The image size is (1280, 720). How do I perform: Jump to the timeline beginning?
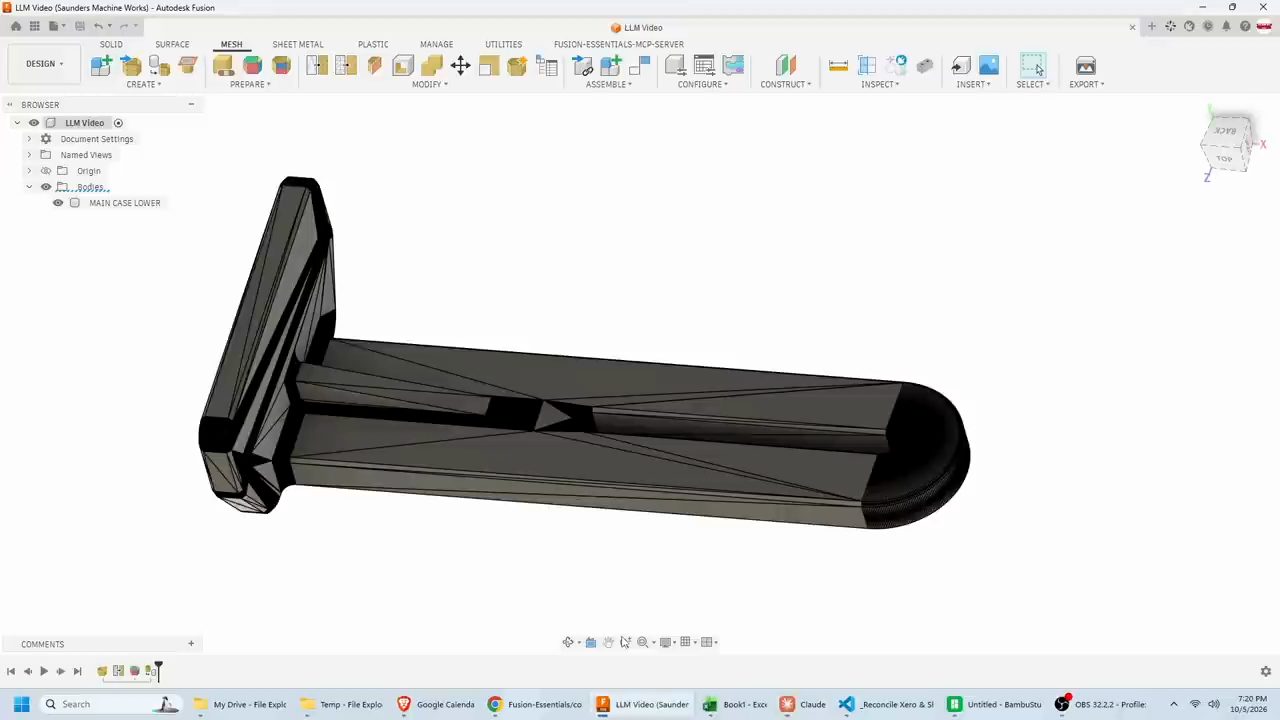pos(10,671)
